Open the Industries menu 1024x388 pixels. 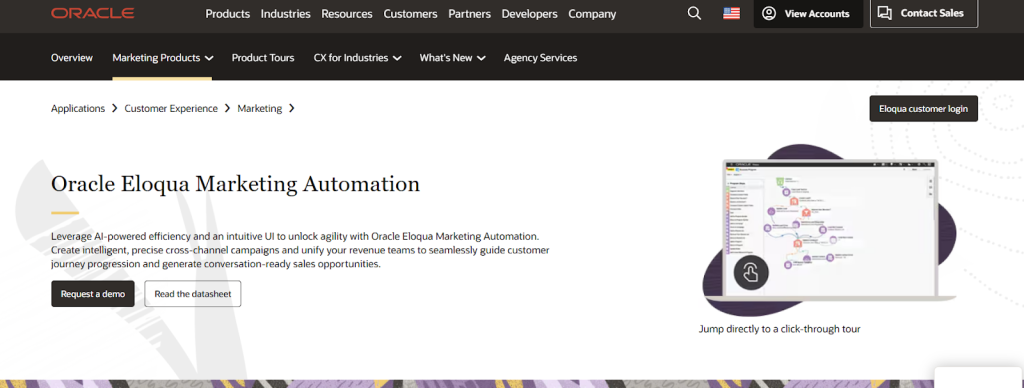tap(285, 14)
